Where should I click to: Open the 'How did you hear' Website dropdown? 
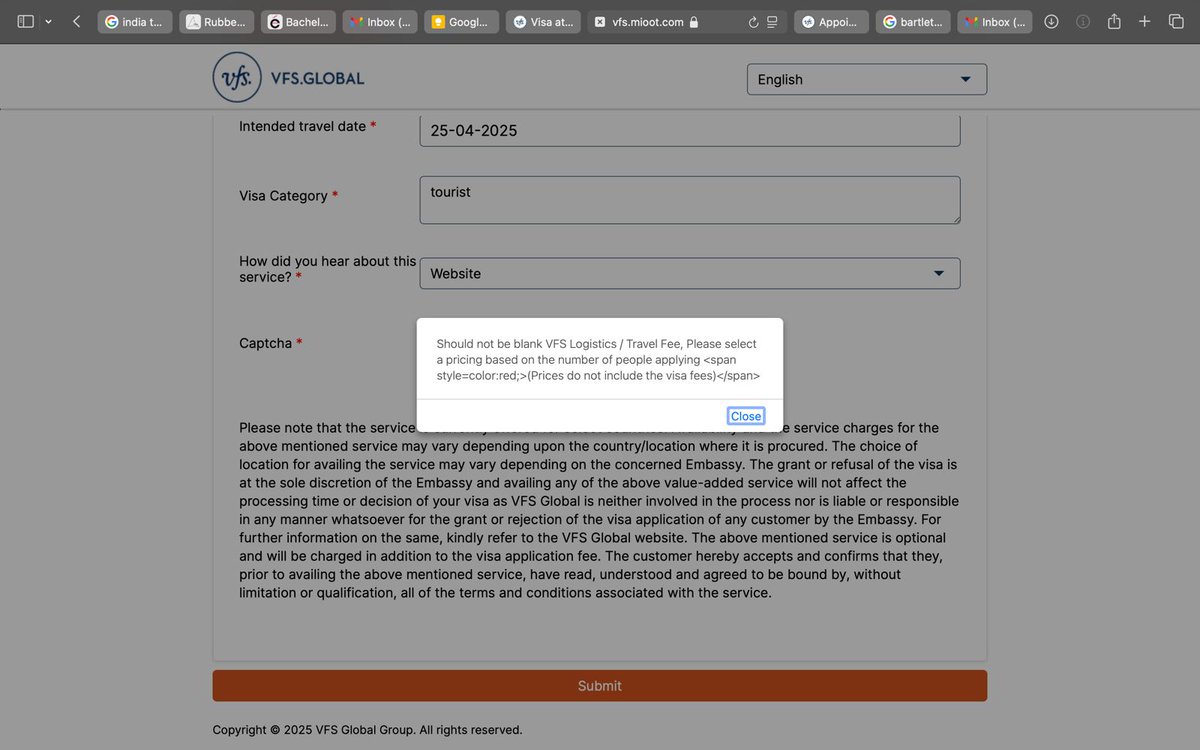click(x=690, y=273)
